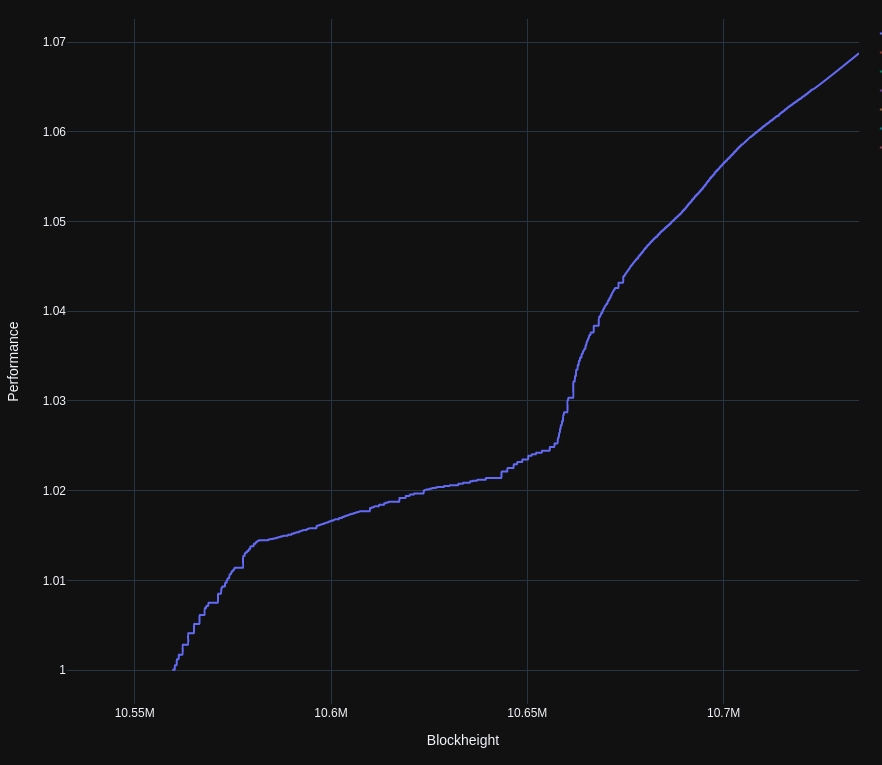
Task: Select the pink legend trace marker
Action: (880, 147)
